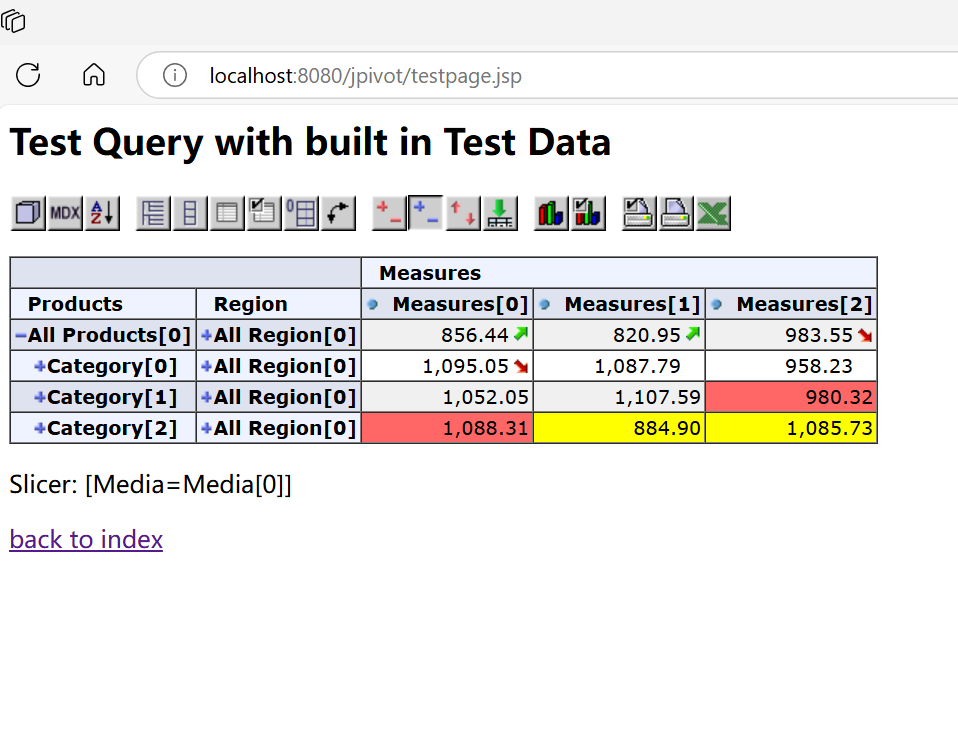
Task: Open the A-Z sort configuration
Action: 102,213
